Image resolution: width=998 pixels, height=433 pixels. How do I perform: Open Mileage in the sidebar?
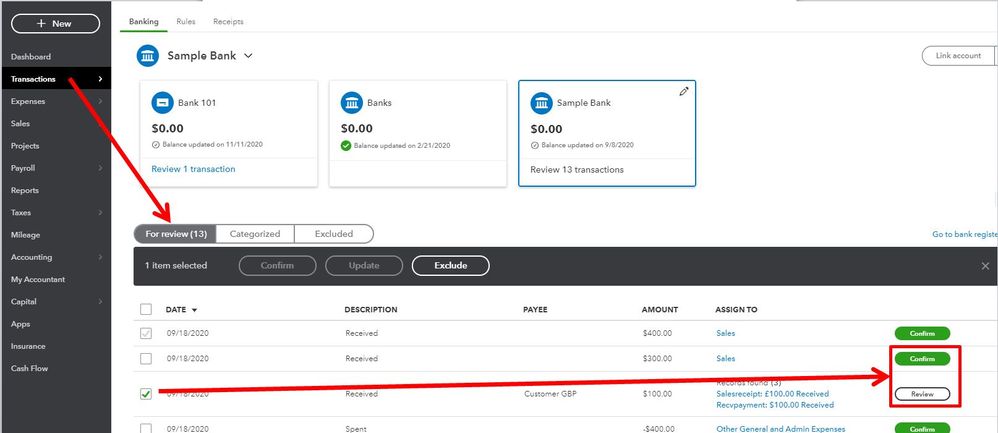(25, 235)
